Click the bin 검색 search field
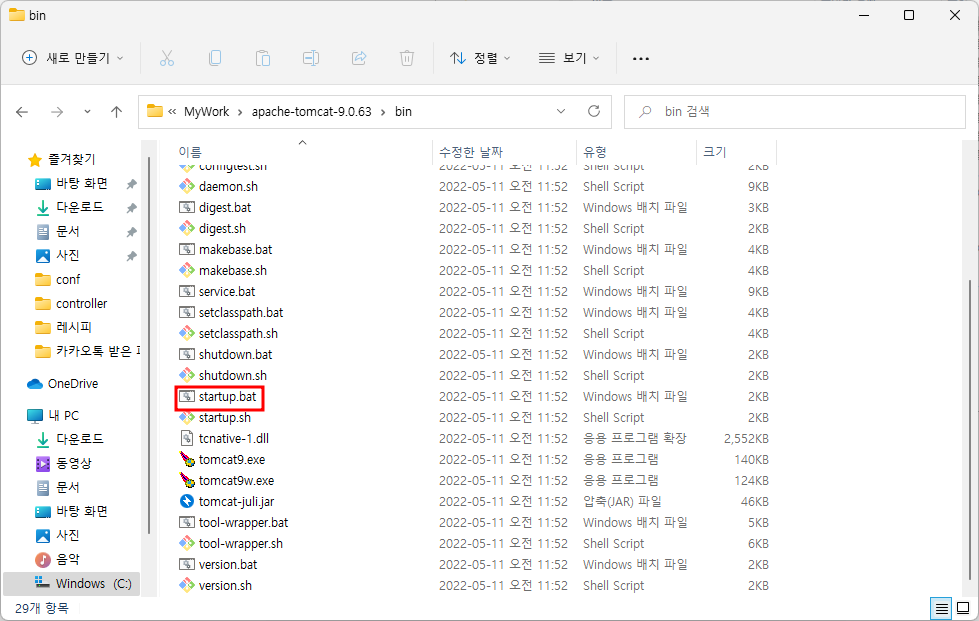The image size is (979, 621). 795,112
